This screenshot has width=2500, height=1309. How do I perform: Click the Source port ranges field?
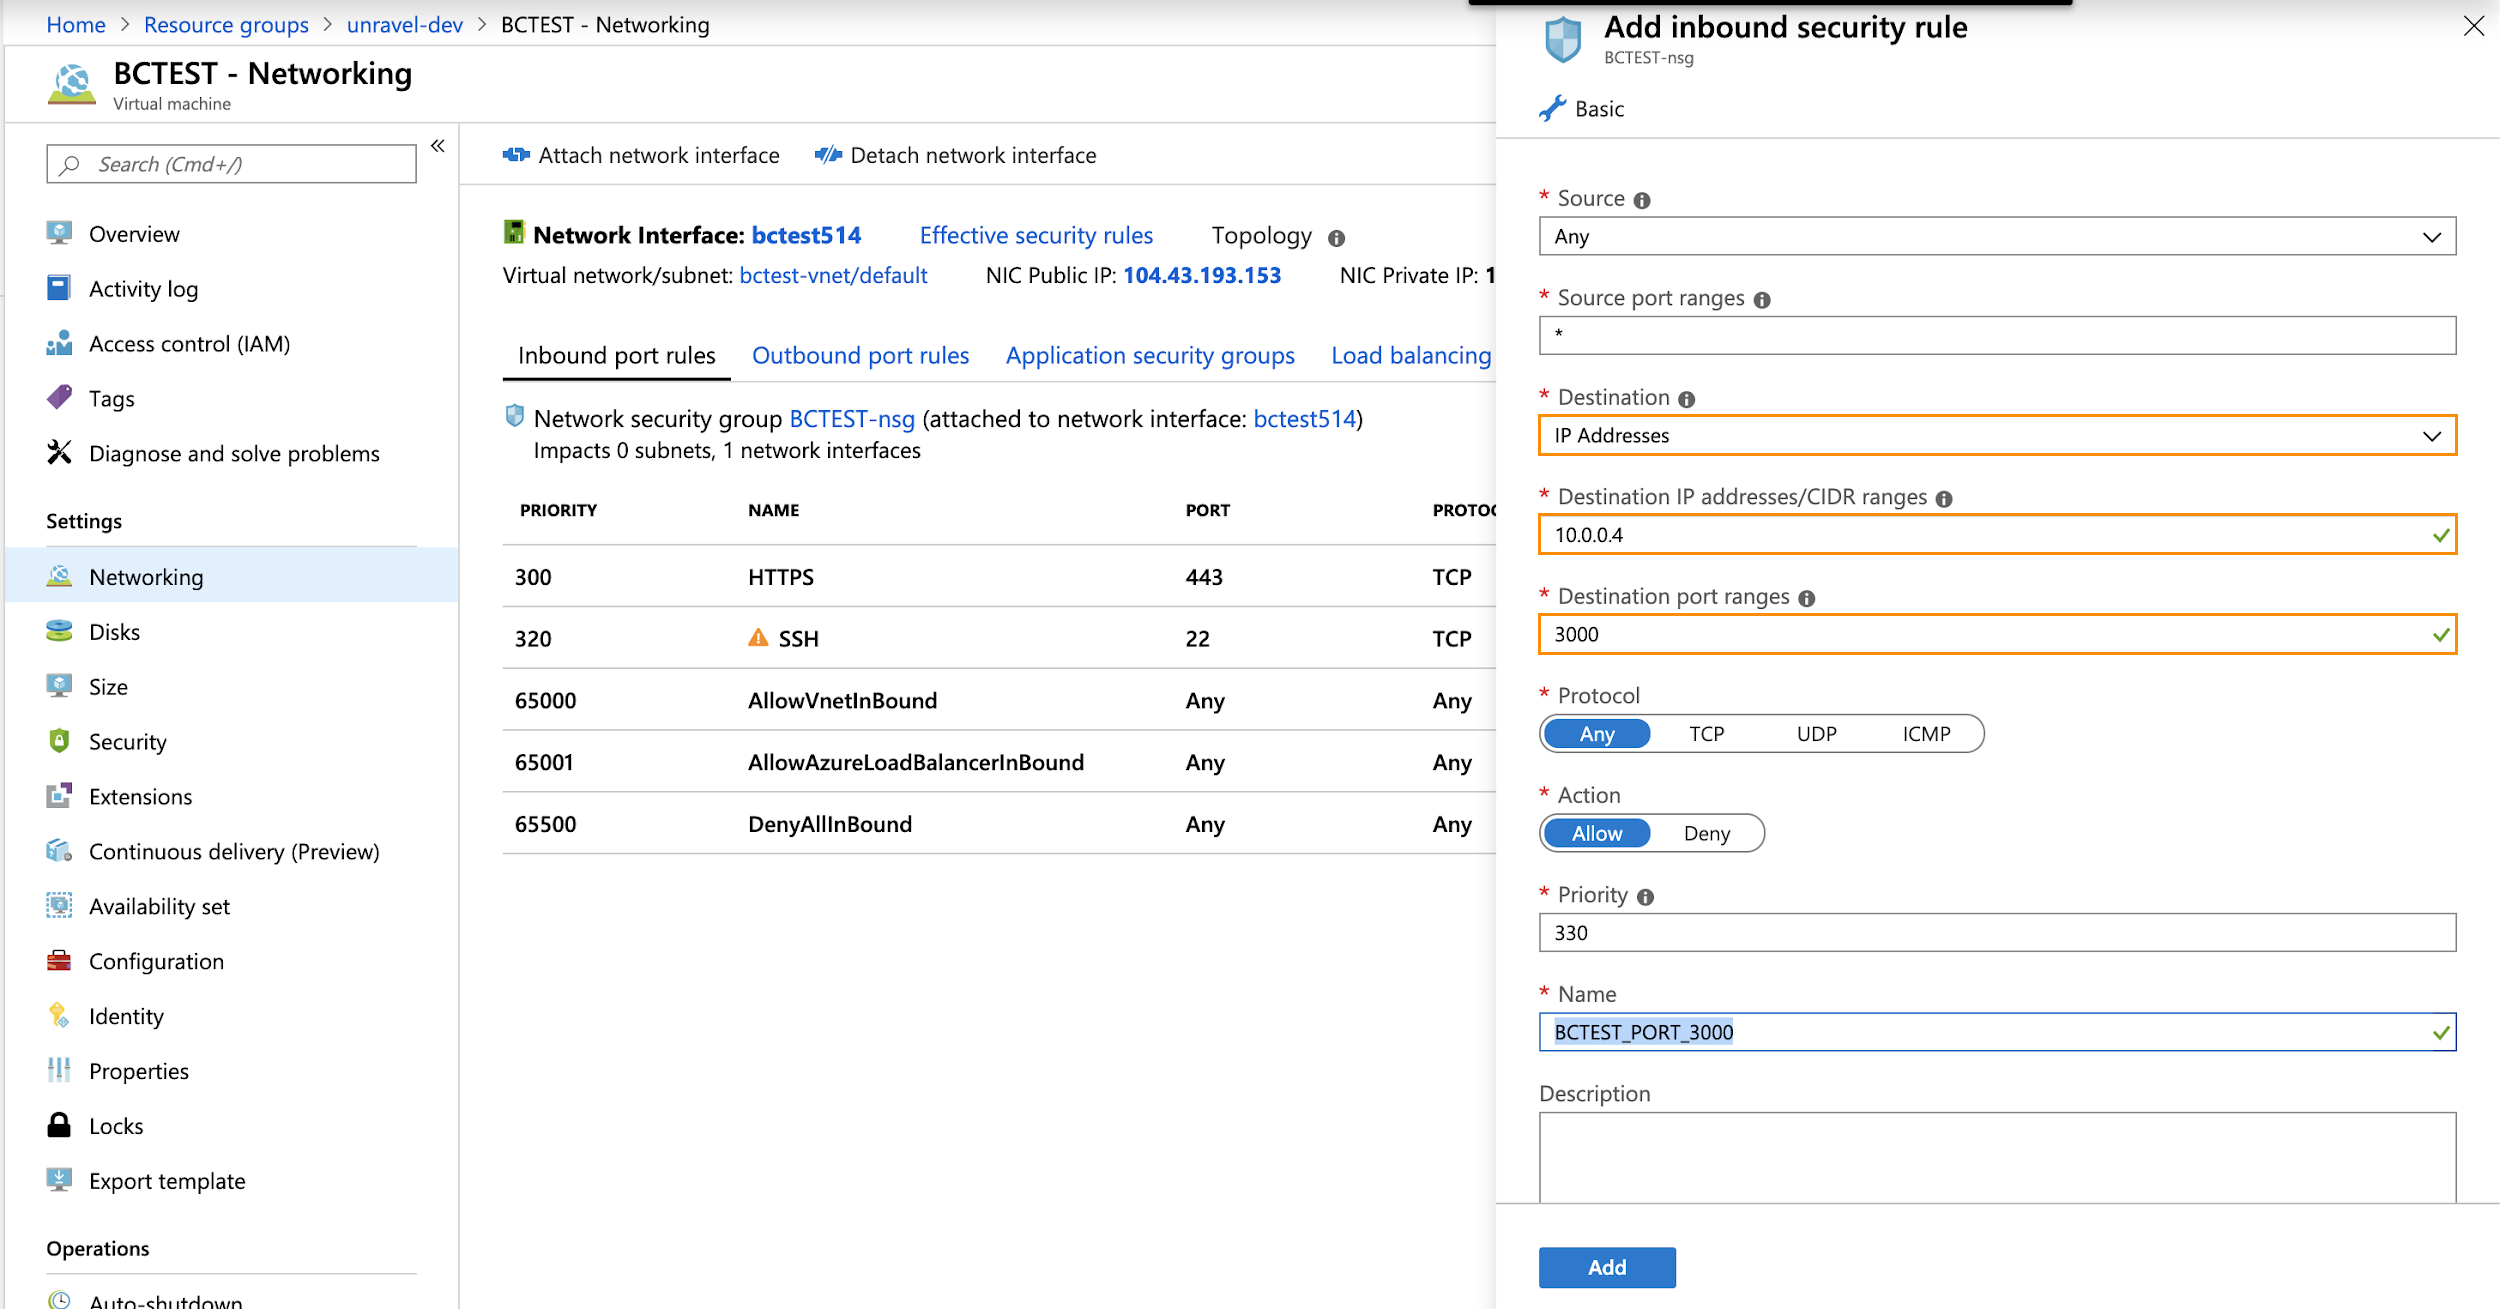point(1997,335)
